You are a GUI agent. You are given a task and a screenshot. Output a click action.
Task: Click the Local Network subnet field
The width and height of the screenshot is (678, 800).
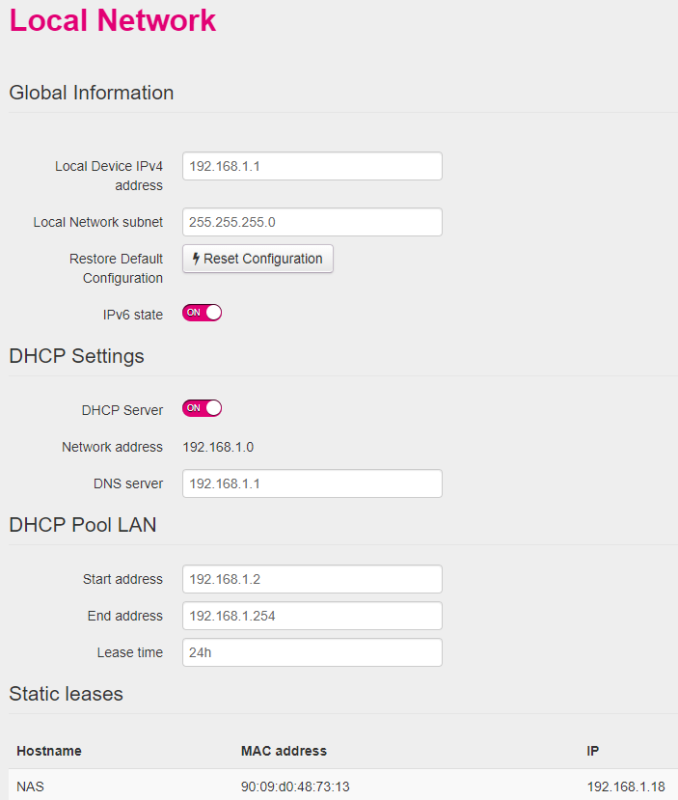[312, 222]
